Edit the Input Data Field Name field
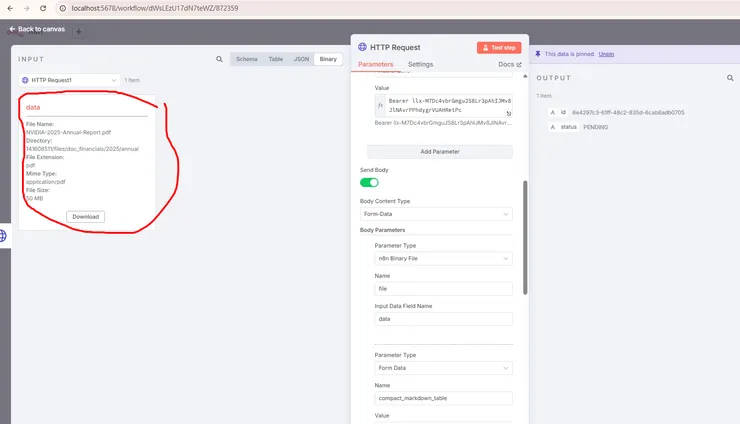This screenshot has width=740, height=424. [x=443, y=319]
